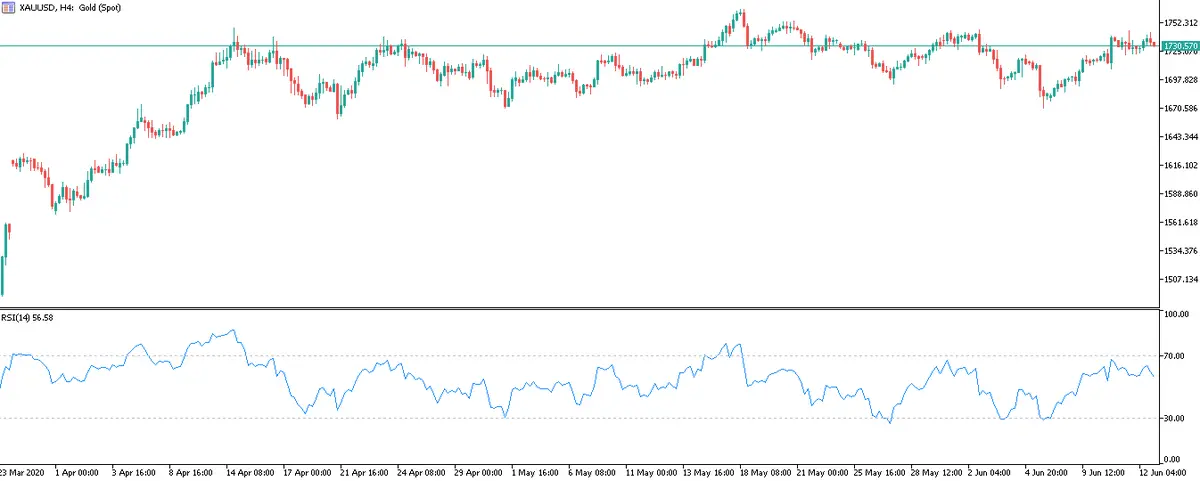Click the chart window icon beside XAUUSD
The width and height of the screenshot is (1200, 481).
click(x=10, y=7)
